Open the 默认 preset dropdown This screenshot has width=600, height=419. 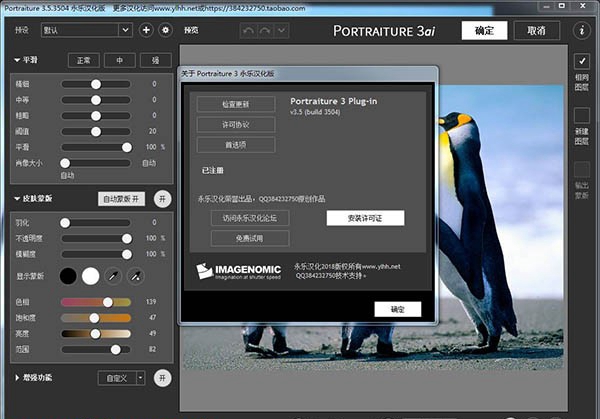pyautogui.click(x=87, y=30)
